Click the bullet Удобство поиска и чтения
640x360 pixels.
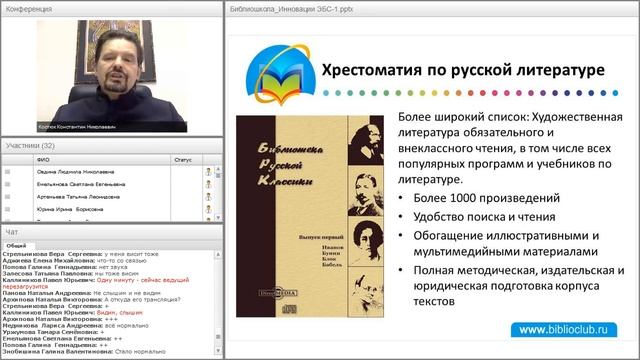pos(484,217)
